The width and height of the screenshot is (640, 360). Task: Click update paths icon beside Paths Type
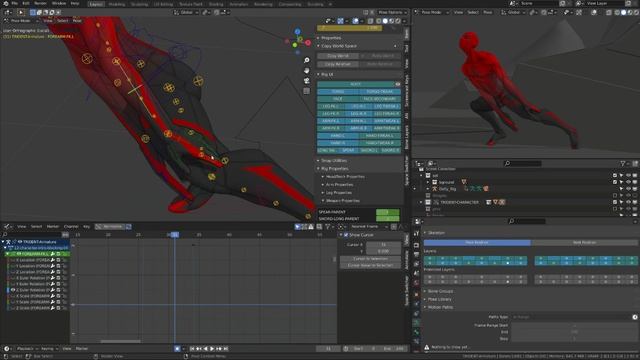tap(635, 317)
